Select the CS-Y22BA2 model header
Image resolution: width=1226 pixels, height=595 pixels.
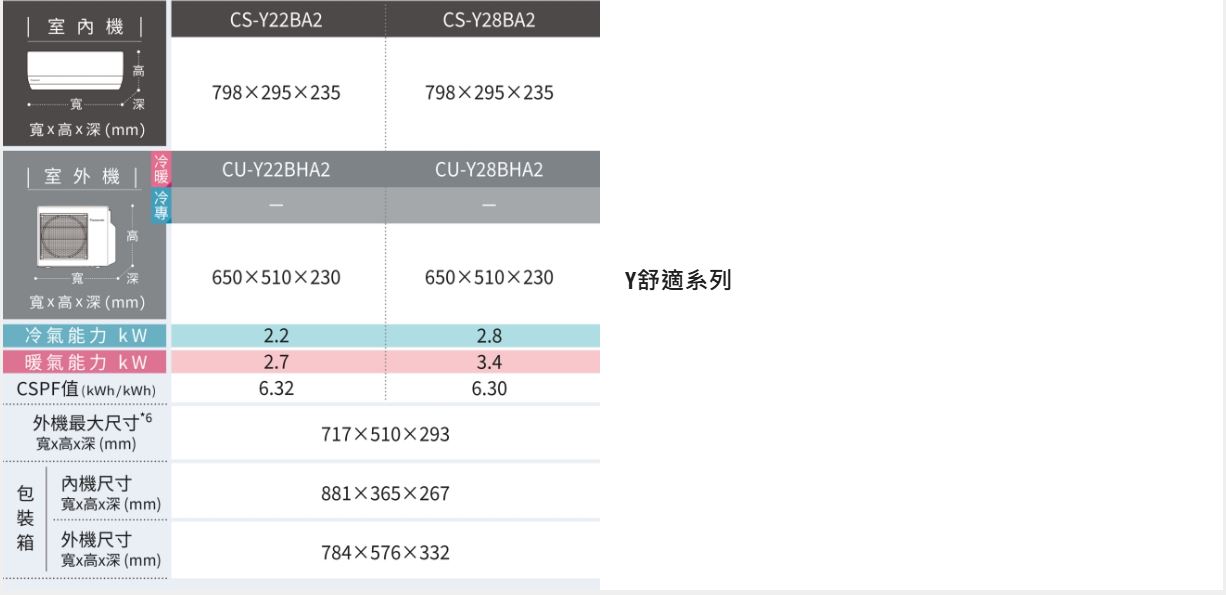(x=276, y=20)
